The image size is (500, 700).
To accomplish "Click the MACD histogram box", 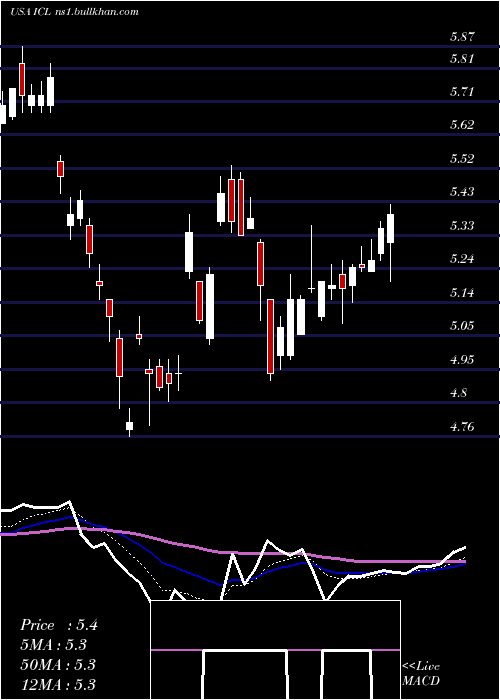I will pyautogui.click(x=275, y=650).
